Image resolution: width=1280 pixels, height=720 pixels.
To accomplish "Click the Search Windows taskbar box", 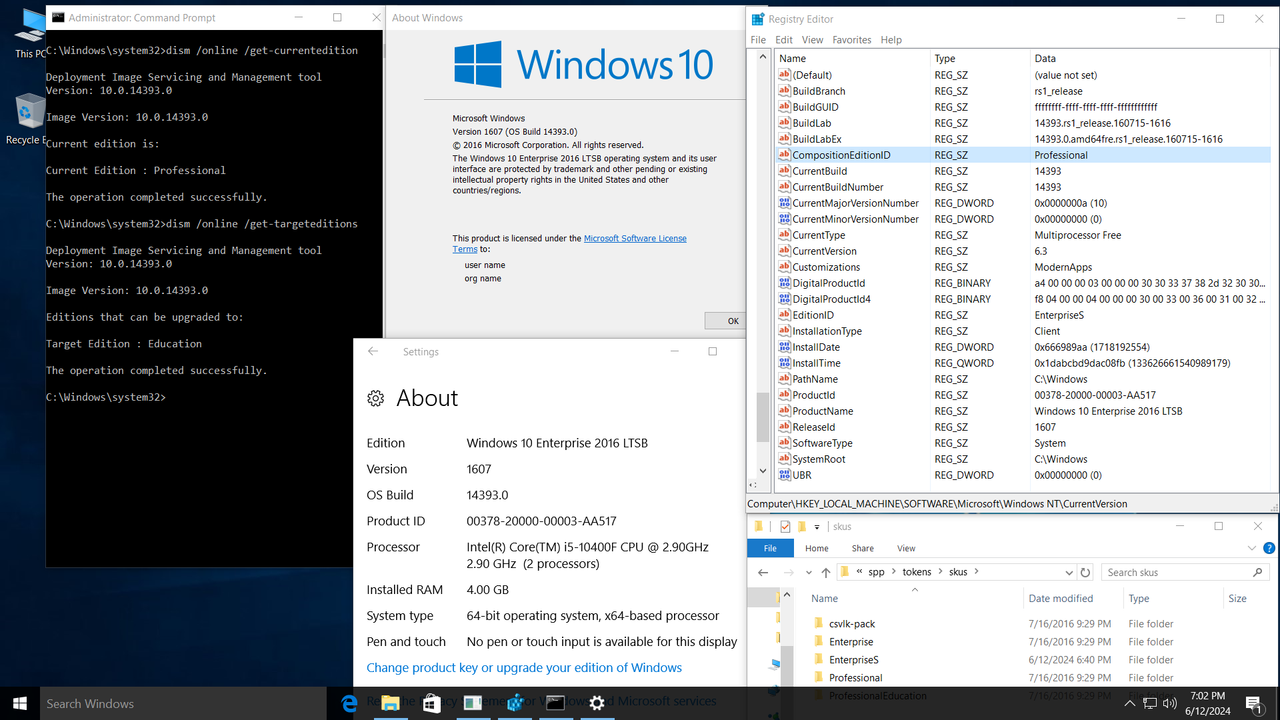I will coord(183,703).
